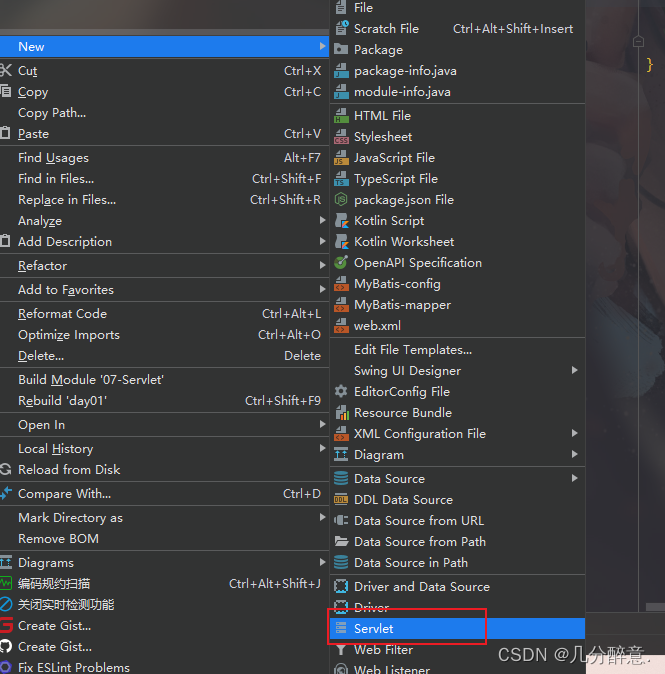Click the module-info.java file icon
Screen dimensions: 665x674
point(341,92)
